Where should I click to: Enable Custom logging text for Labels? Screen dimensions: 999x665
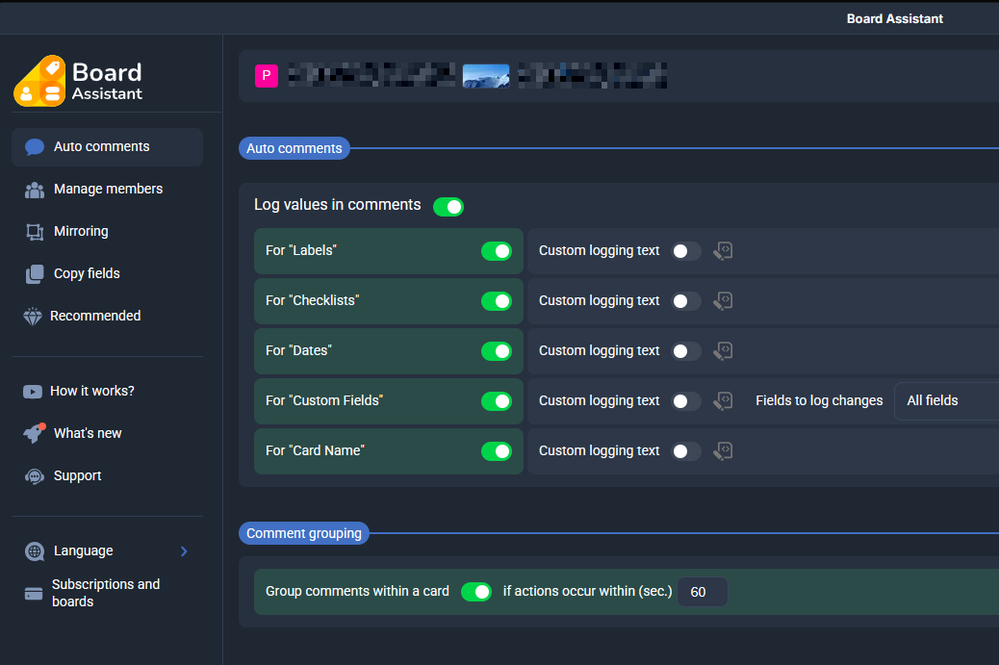pos(686,251)
